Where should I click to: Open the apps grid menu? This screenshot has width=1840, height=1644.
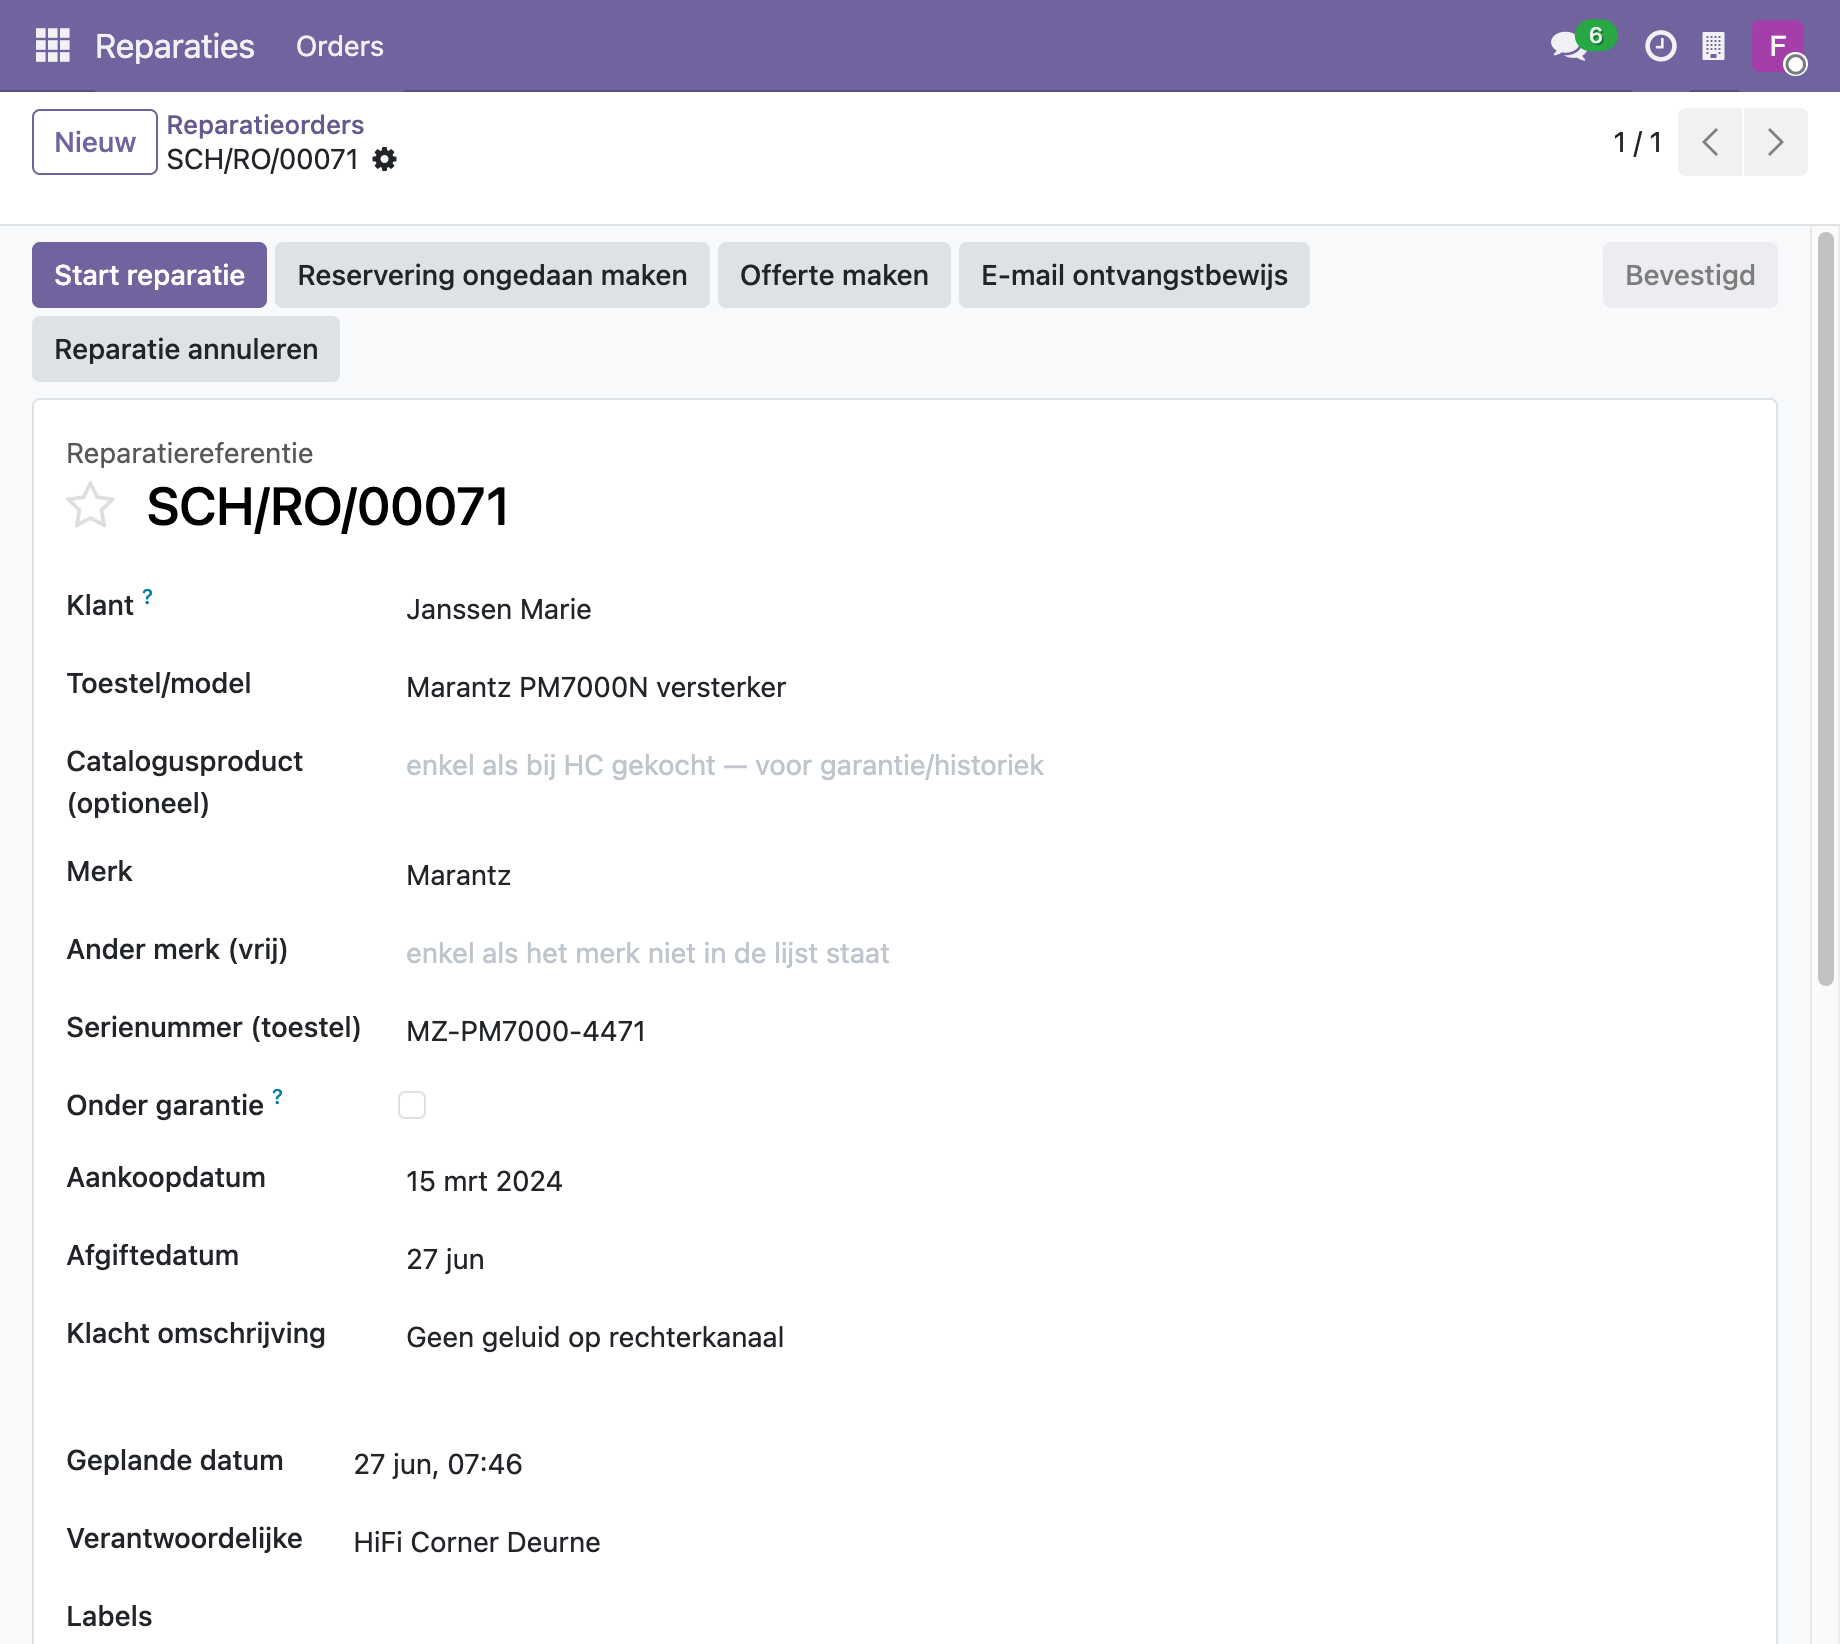point(52,46)
